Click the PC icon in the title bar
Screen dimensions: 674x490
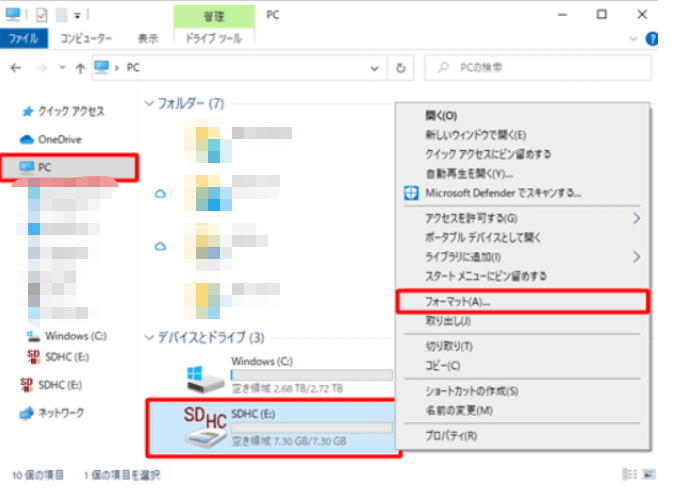[12, 15]
